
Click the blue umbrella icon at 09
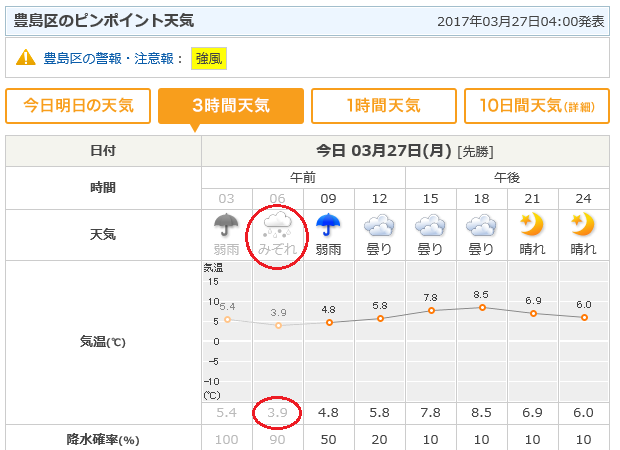329,225
